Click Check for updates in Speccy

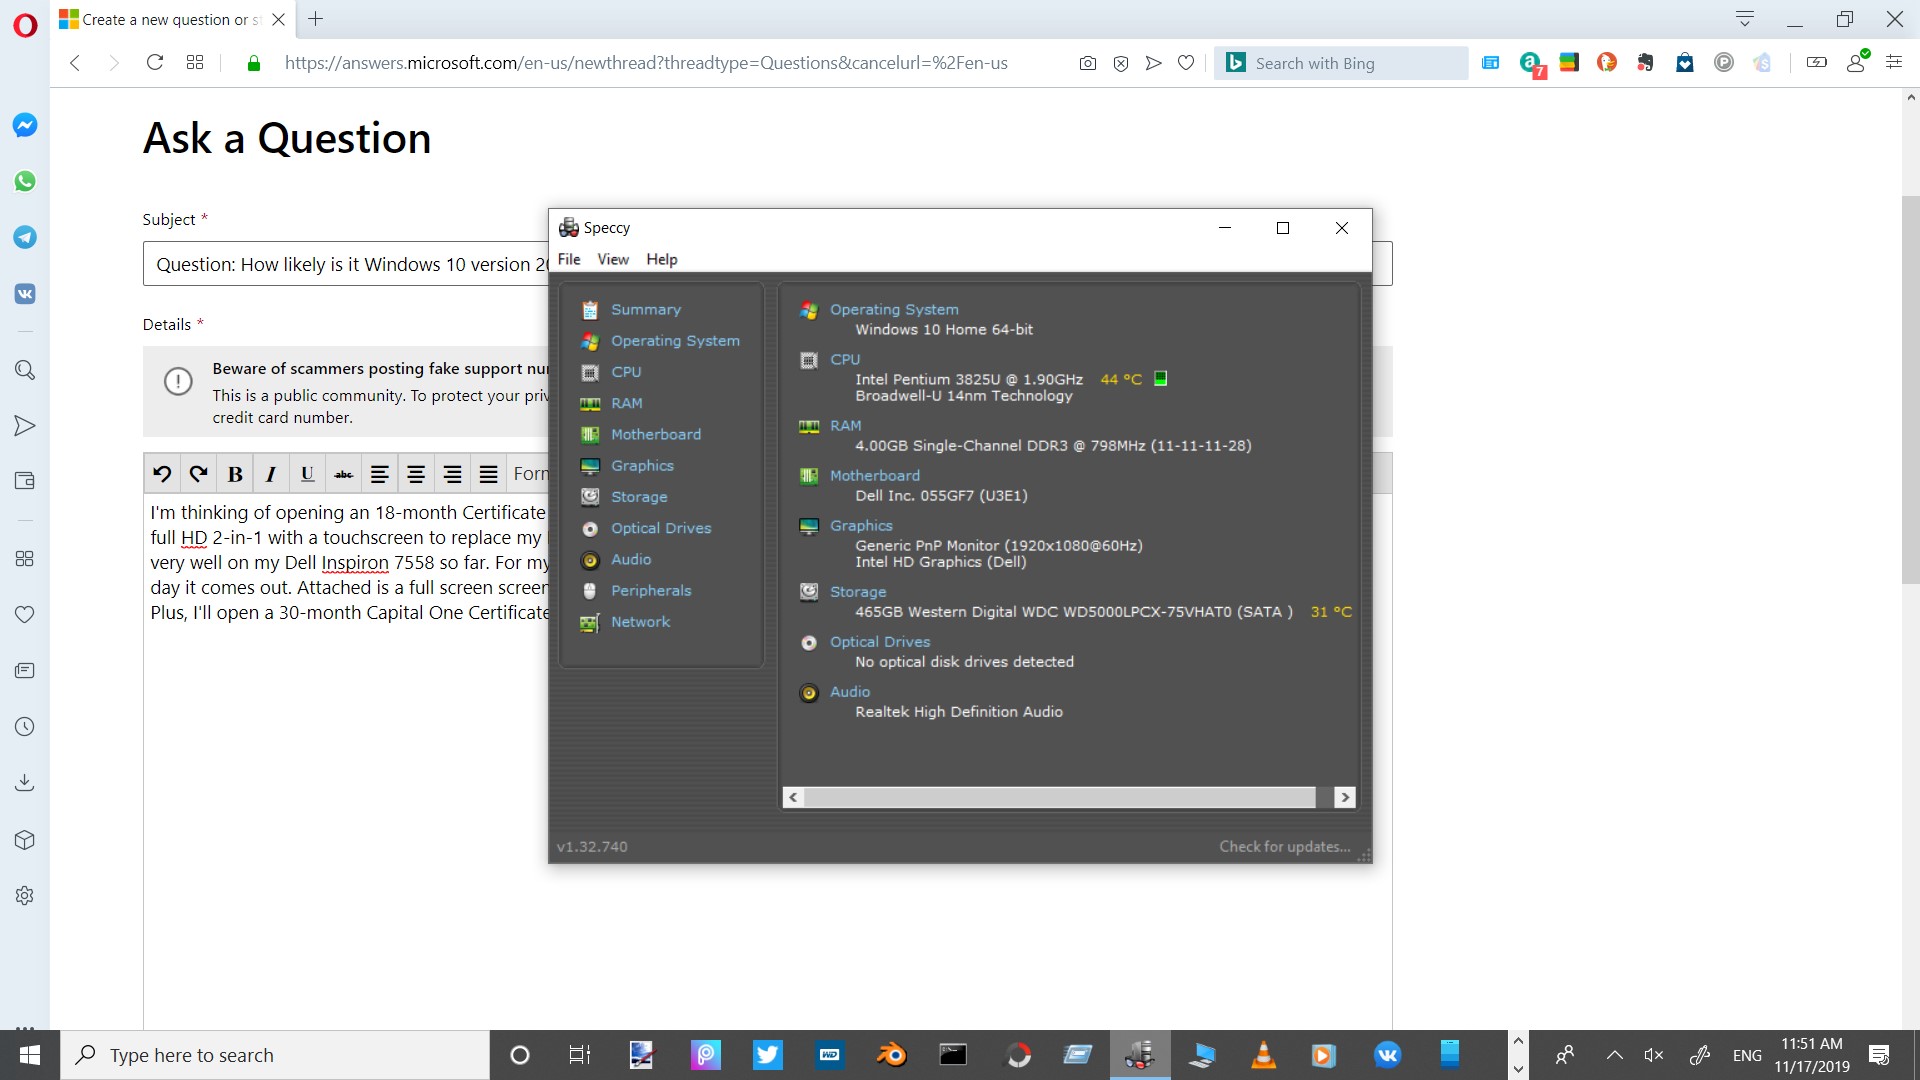coord(1284,847)
